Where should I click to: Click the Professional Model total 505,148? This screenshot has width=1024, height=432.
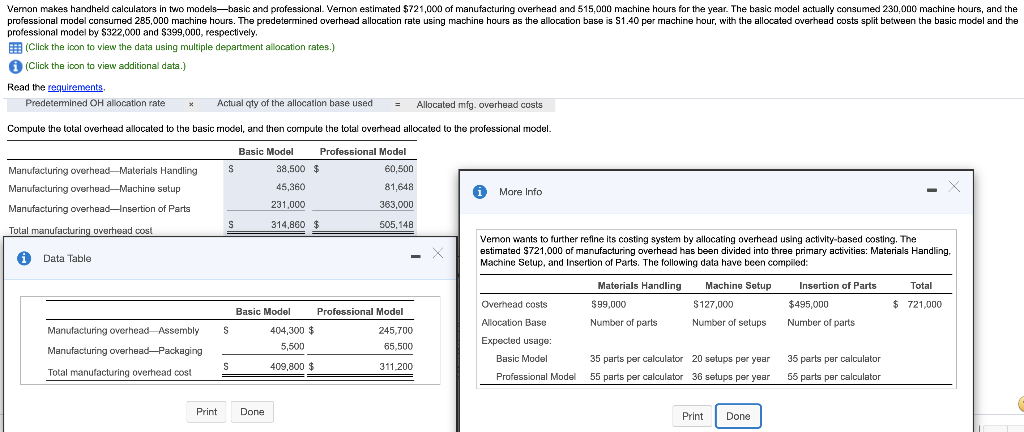(x=396, y=224)
